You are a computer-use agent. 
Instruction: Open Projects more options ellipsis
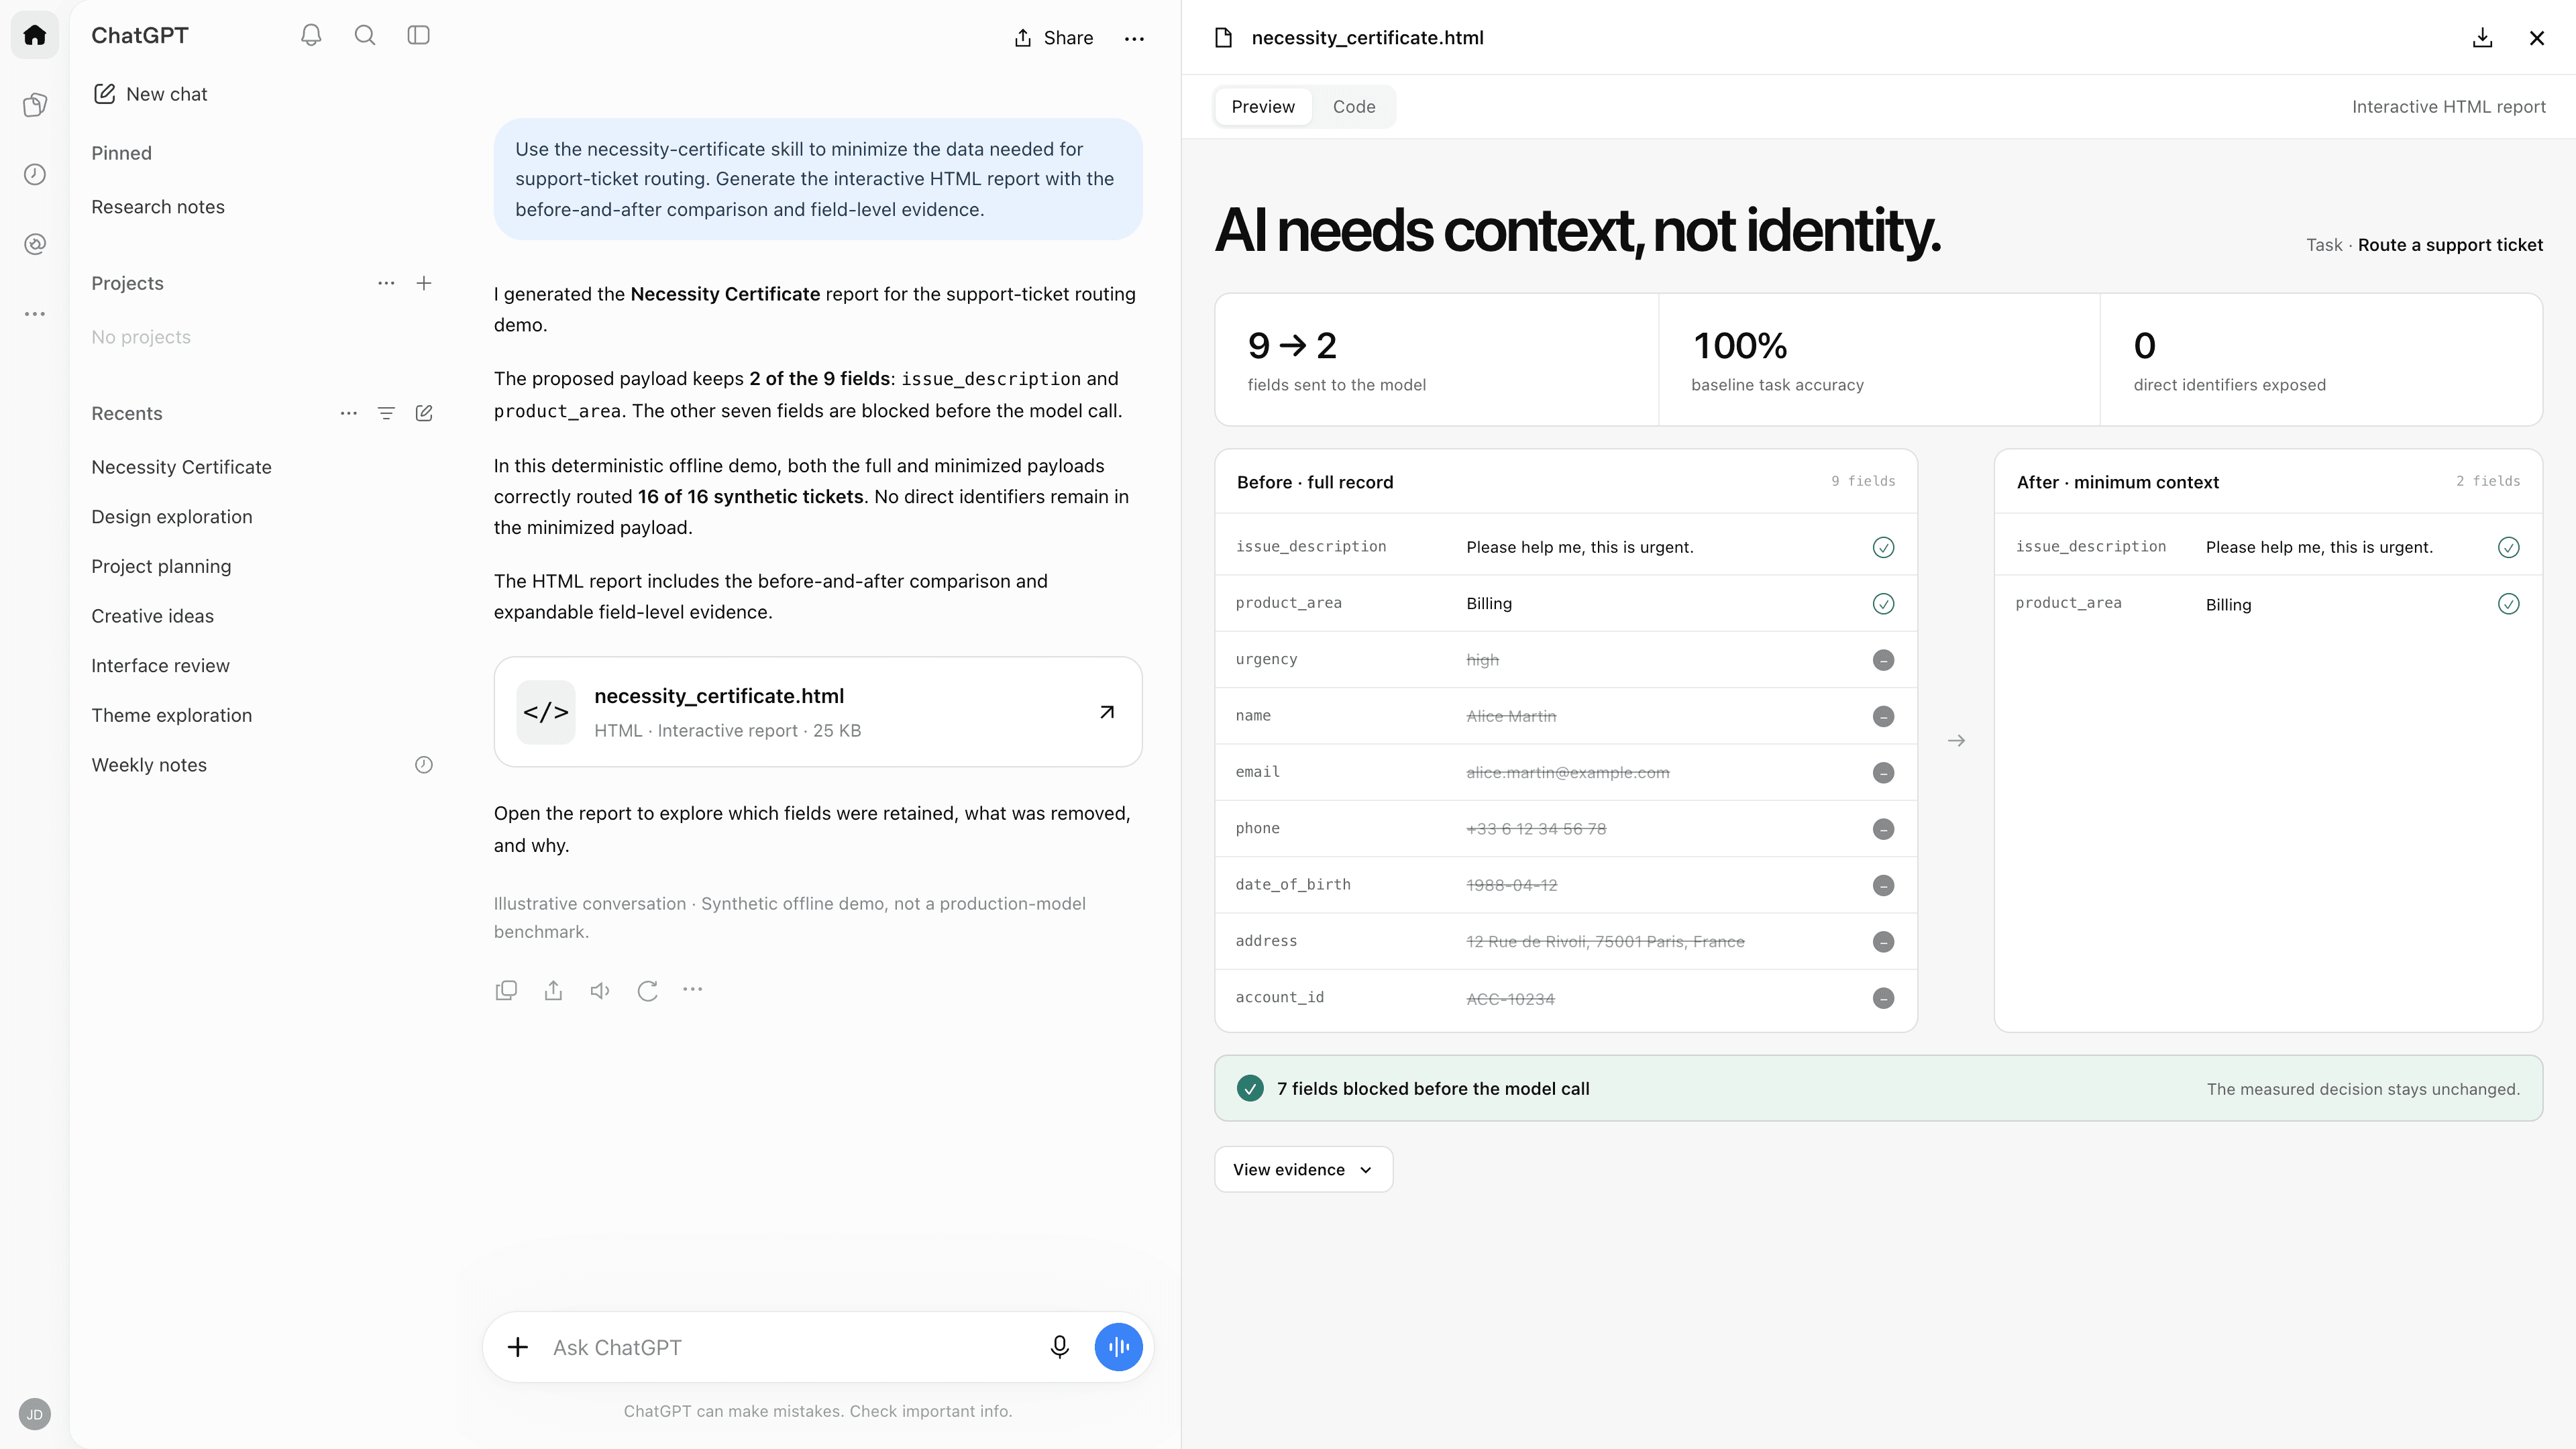pyautogui.click(x=386, y=283)
